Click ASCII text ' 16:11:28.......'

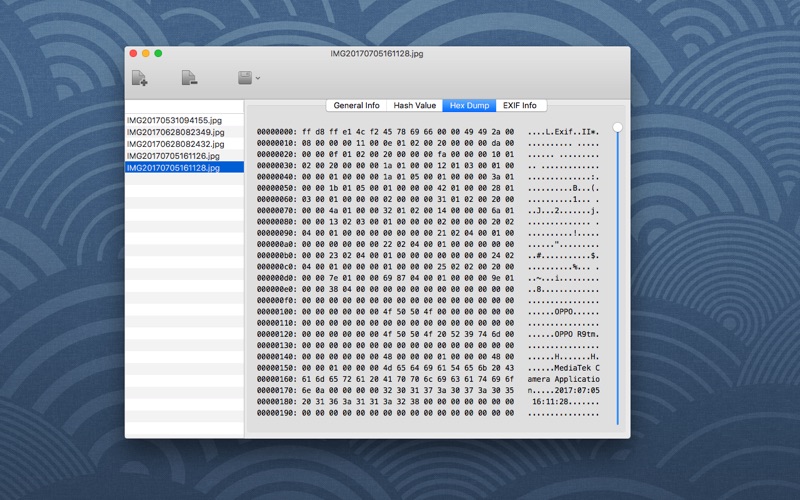coord(563,401)
